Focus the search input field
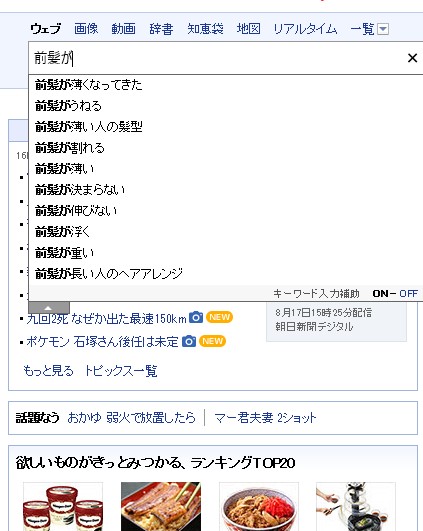Image resolution: width=423 pixels, height=531 pixels. [218, 58]
